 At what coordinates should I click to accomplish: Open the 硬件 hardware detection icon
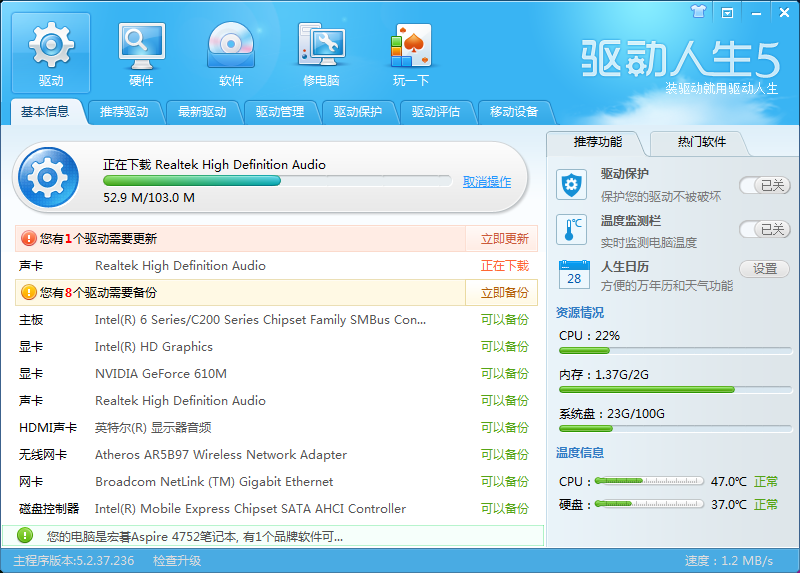141,54
